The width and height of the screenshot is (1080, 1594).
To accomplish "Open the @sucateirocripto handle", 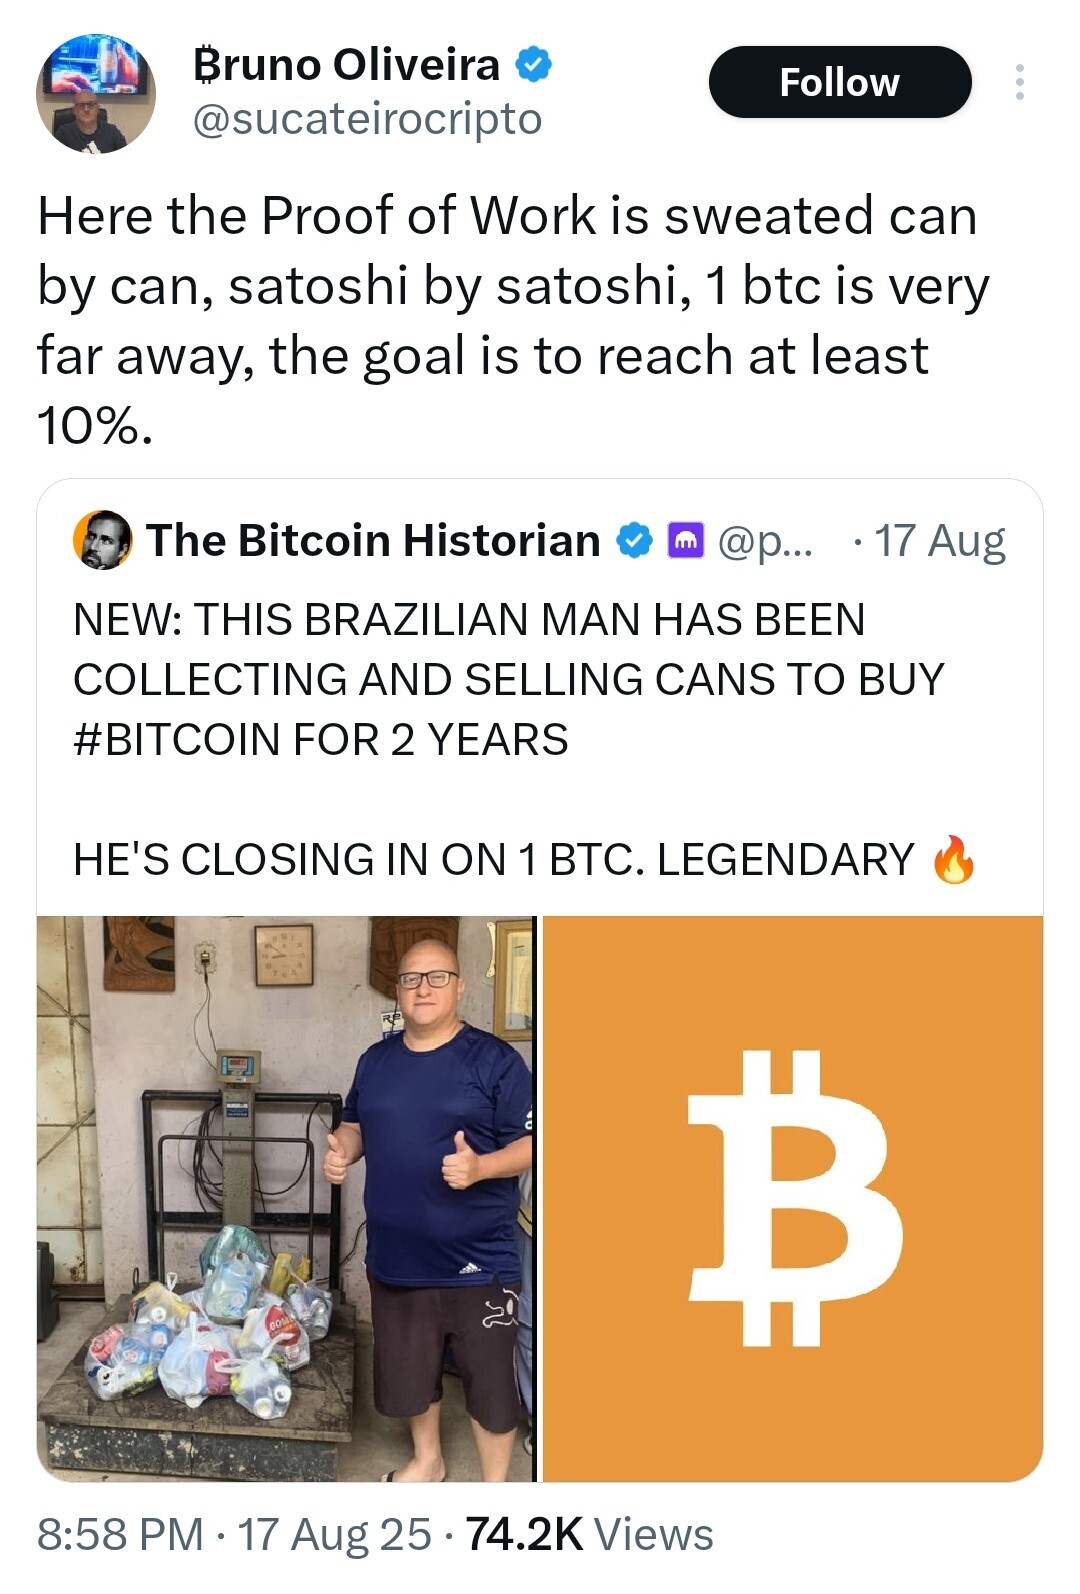I will pos(366,119).
